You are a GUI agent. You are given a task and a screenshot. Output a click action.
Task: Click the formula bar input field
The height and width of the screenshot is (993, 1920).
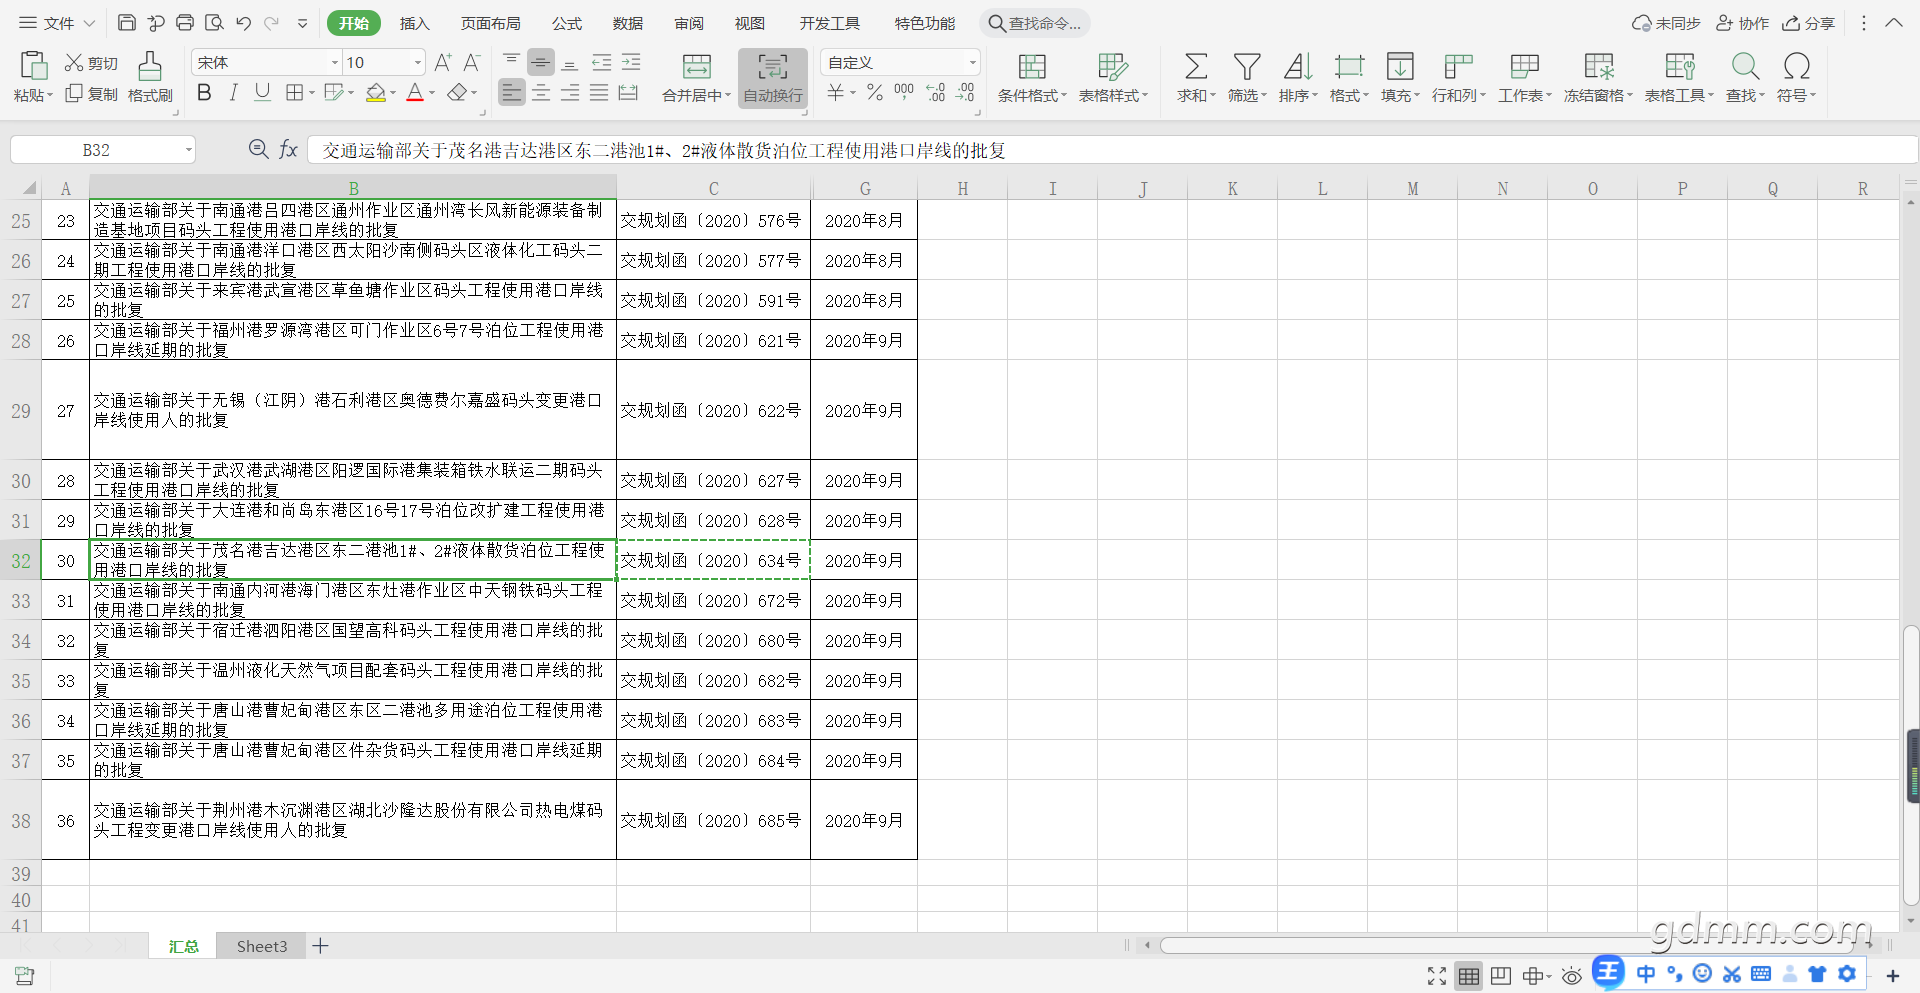pyautogui.click(x=1111, y=150)
